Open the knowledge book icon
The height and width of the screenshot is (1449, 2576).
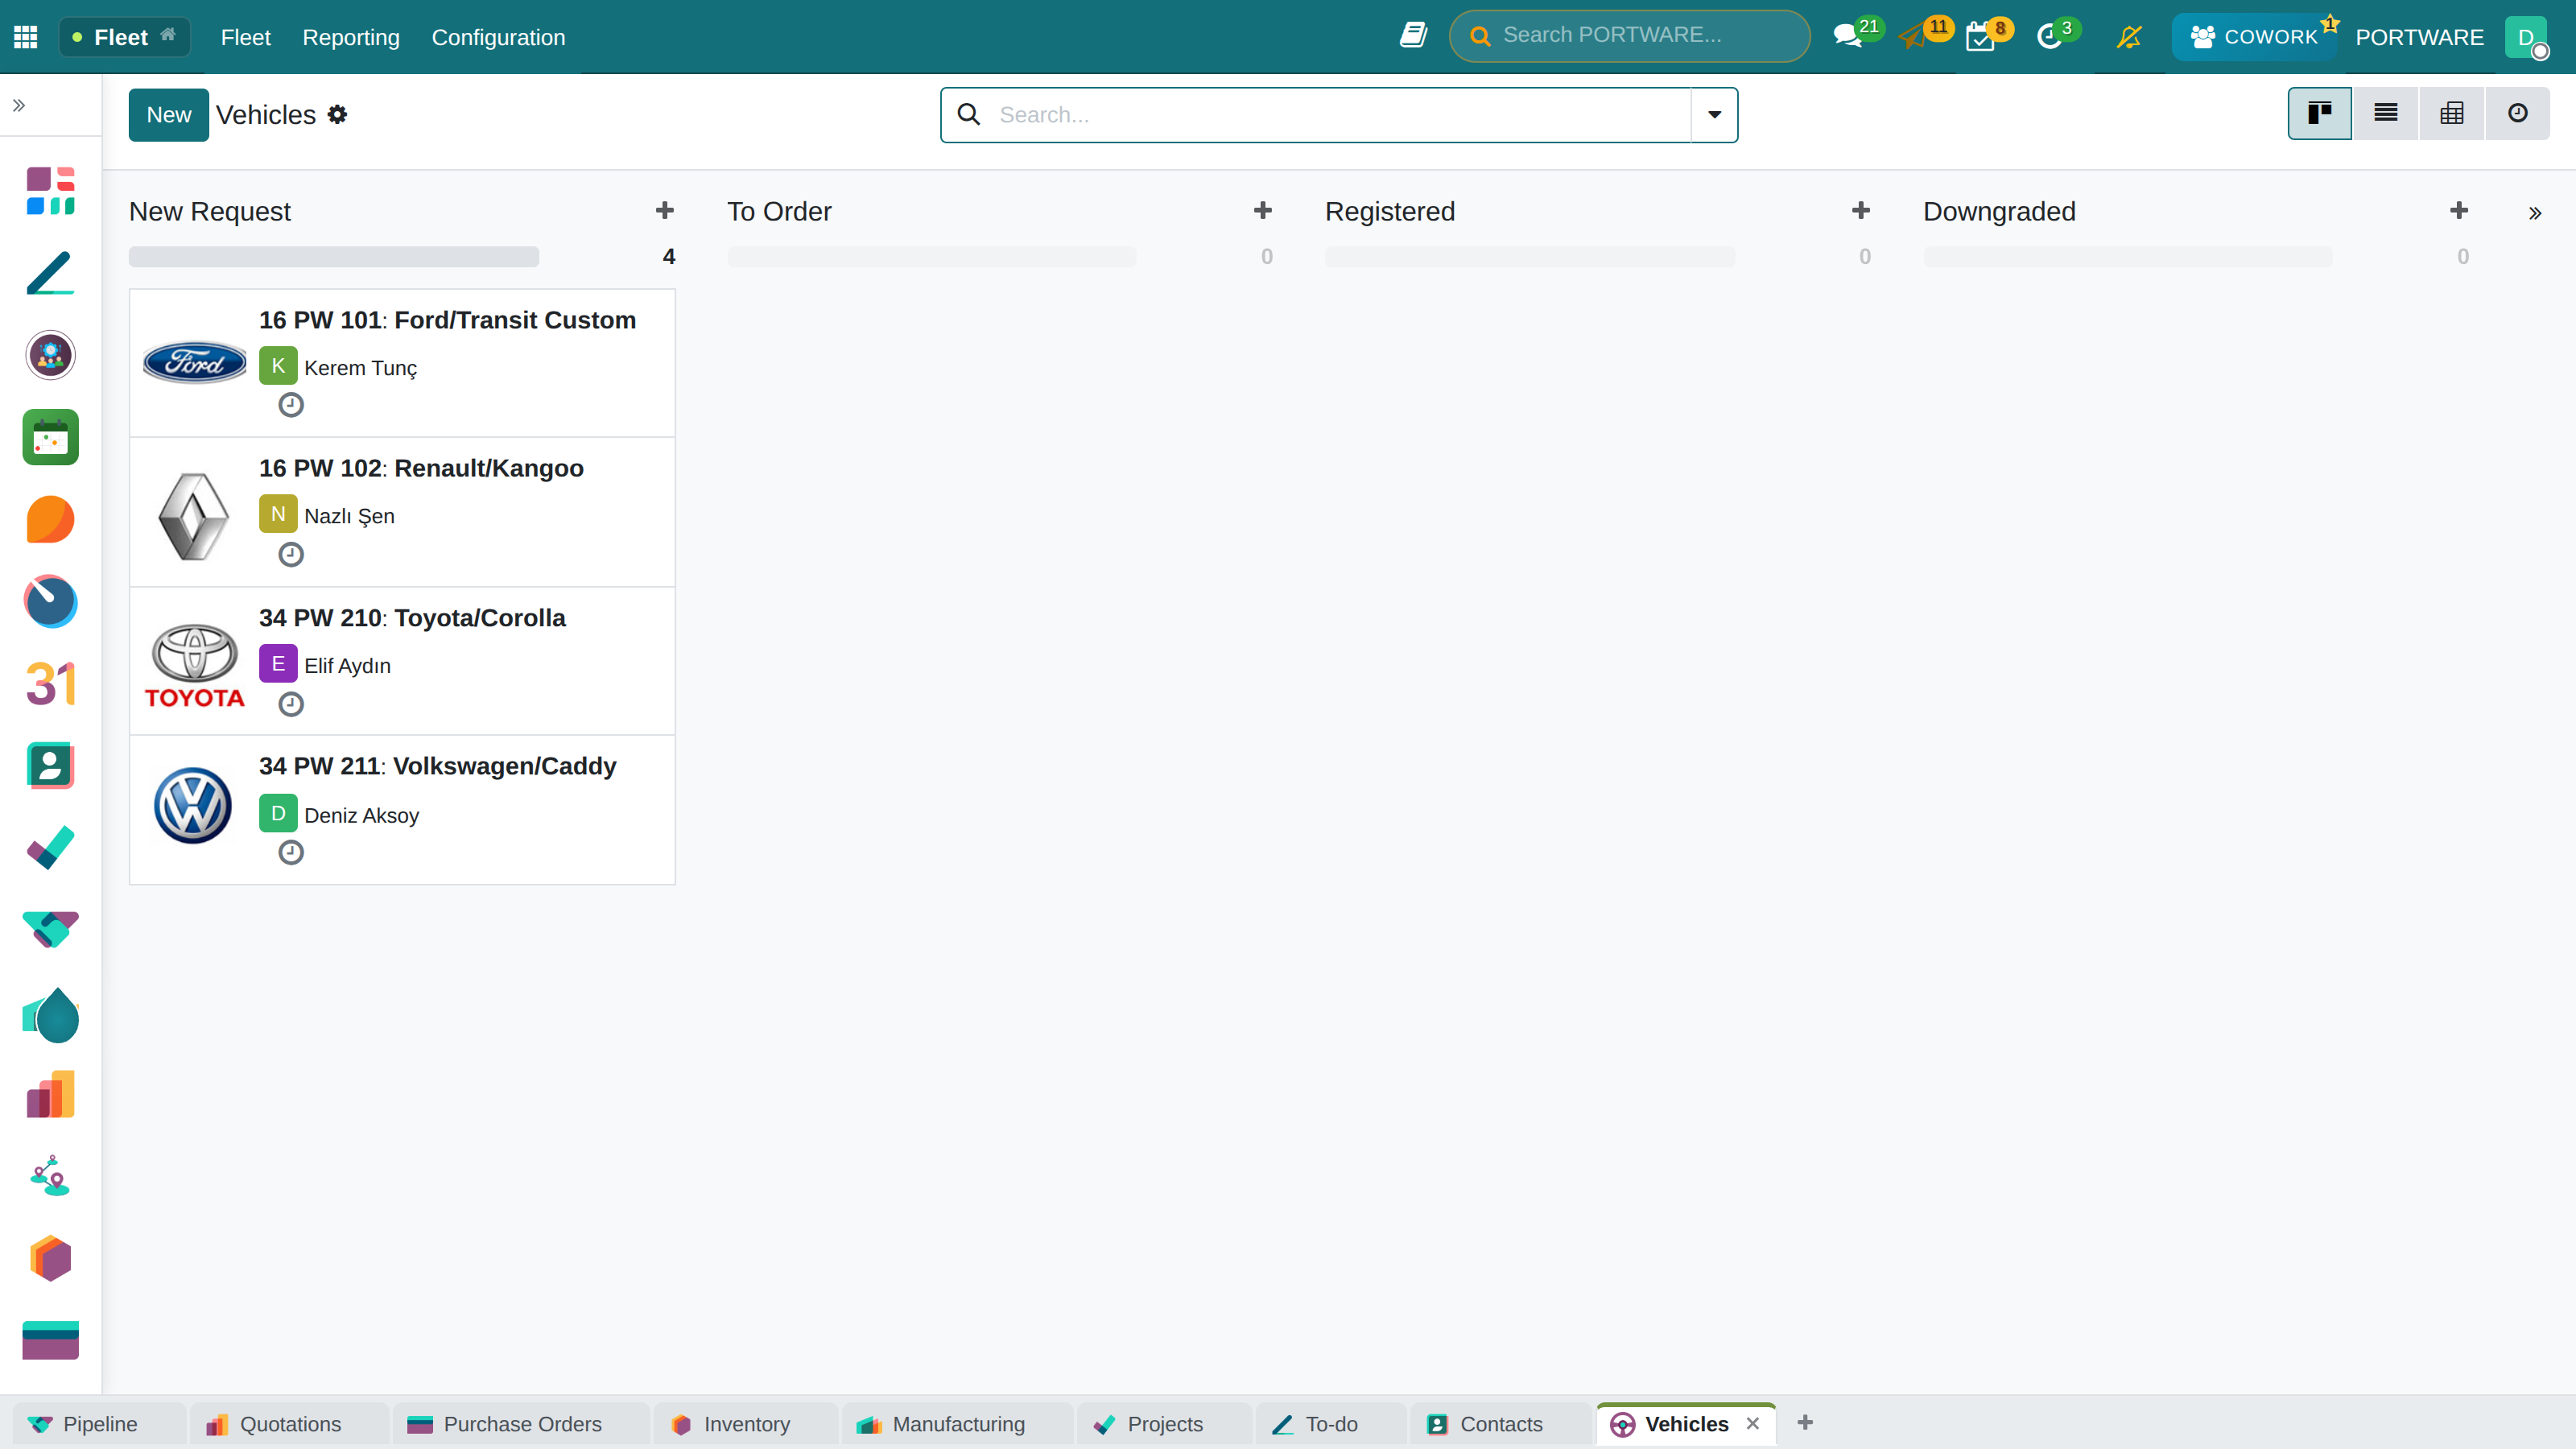pyautogui.click(x=1413, y=35)
